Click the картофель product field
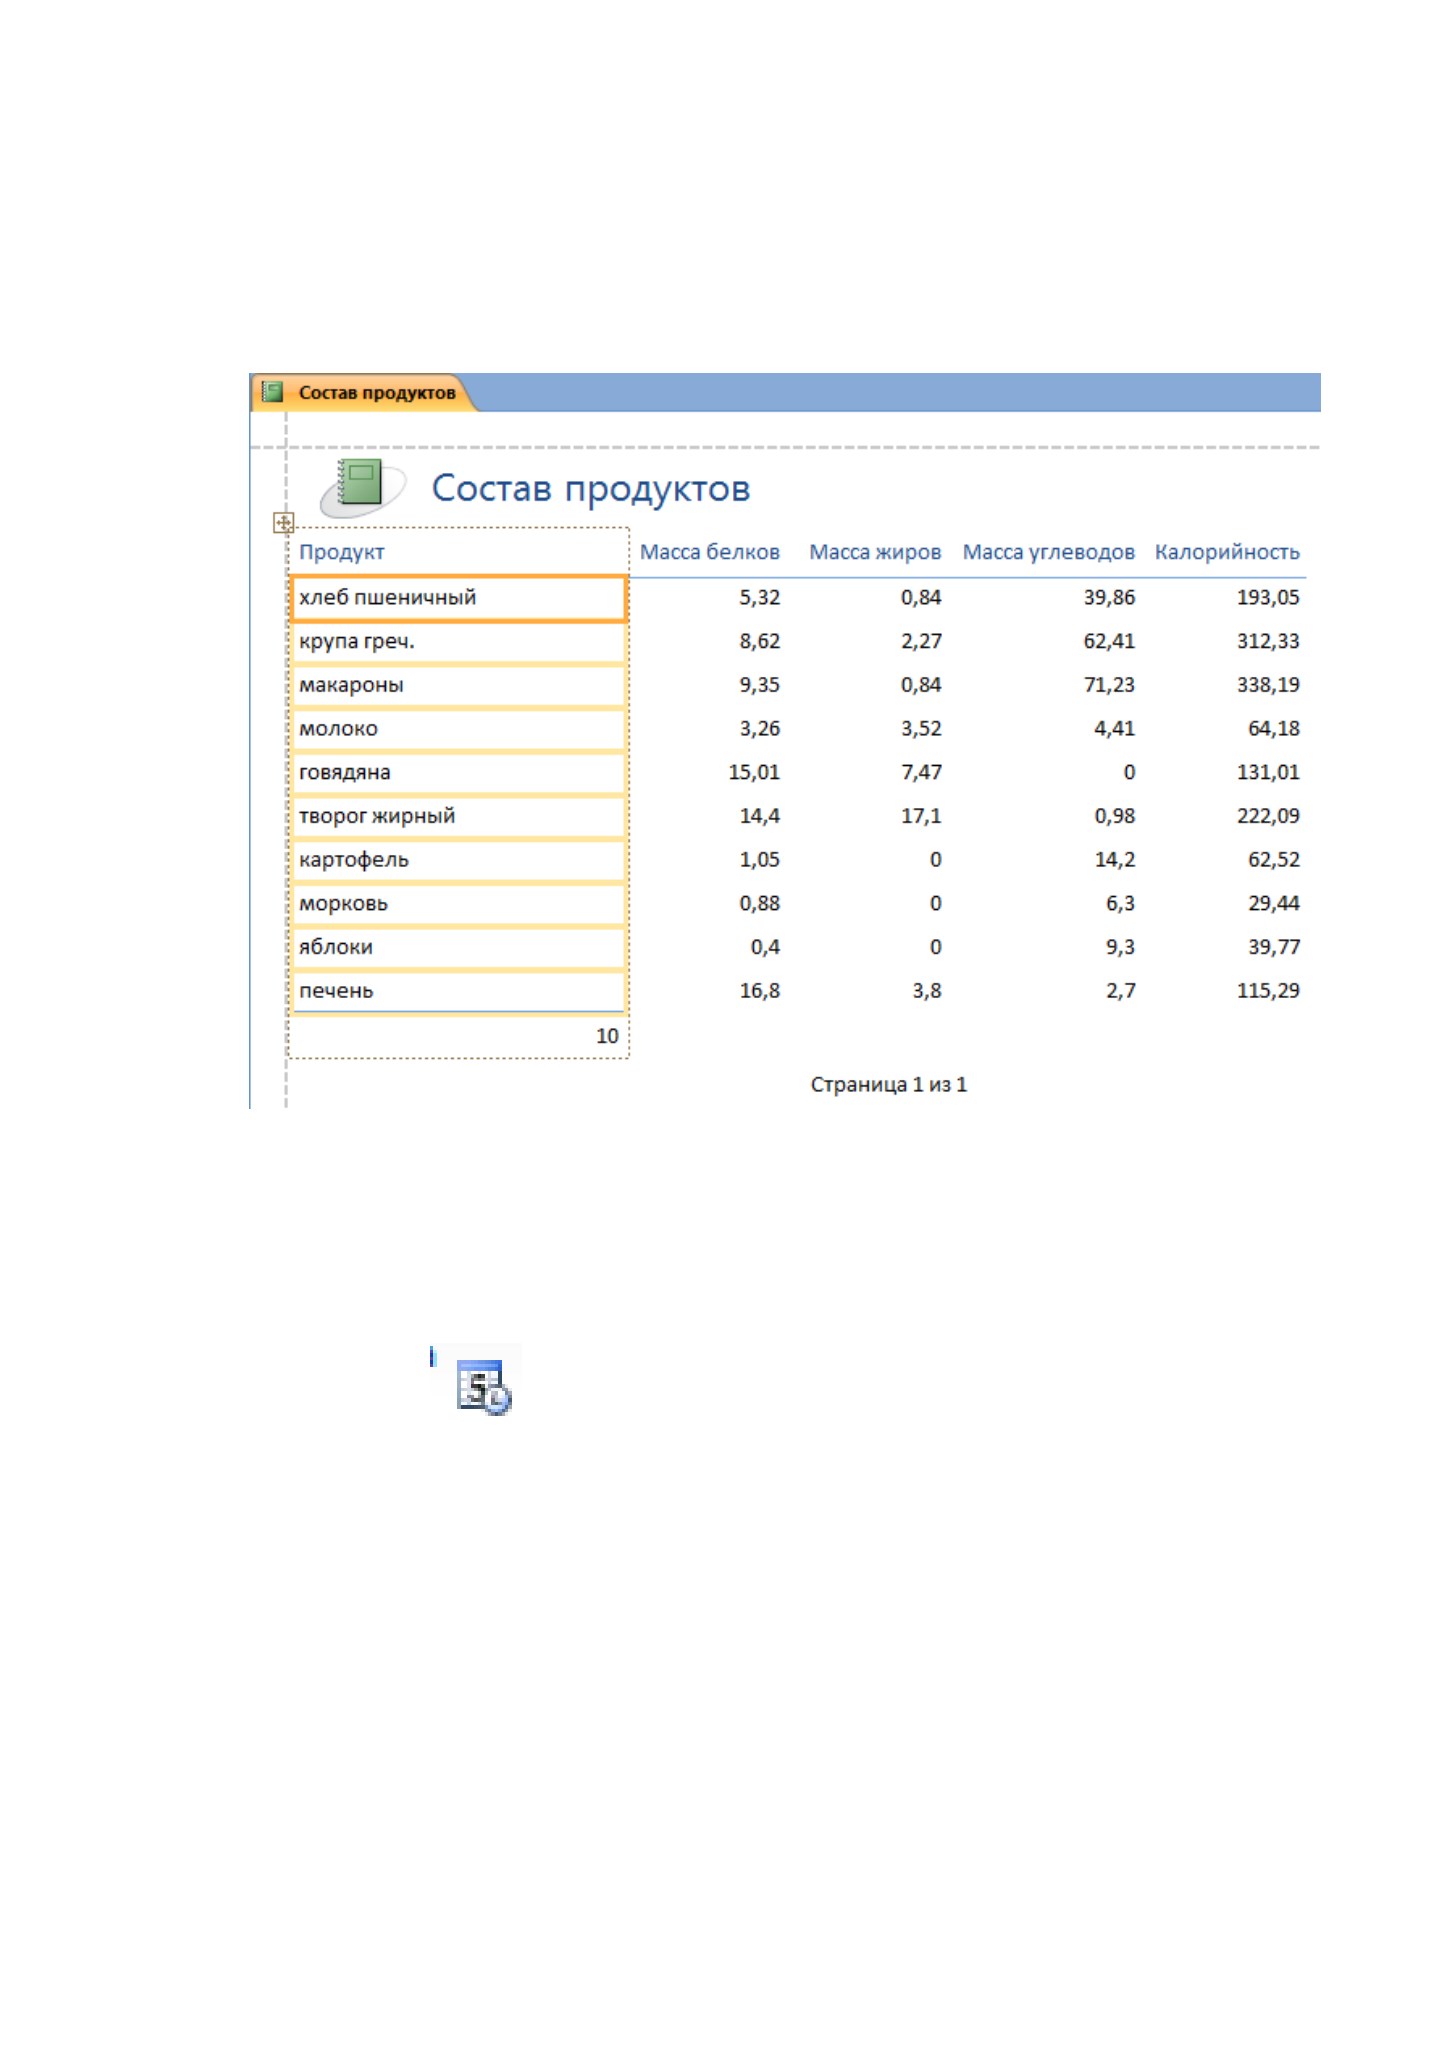Viewport: 1449px width, 2050px height. pyautogui.click(x=459, y=860)
